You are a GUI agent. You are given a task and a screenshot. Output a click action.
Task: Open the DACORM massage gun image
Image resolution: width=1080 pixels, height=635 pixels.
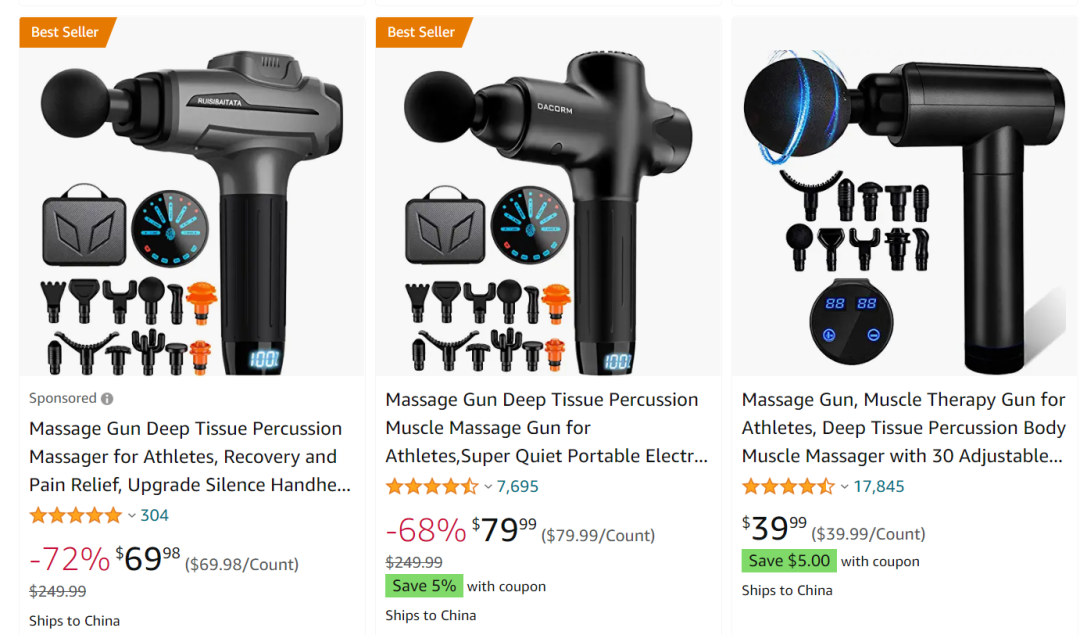pos(548,196)
